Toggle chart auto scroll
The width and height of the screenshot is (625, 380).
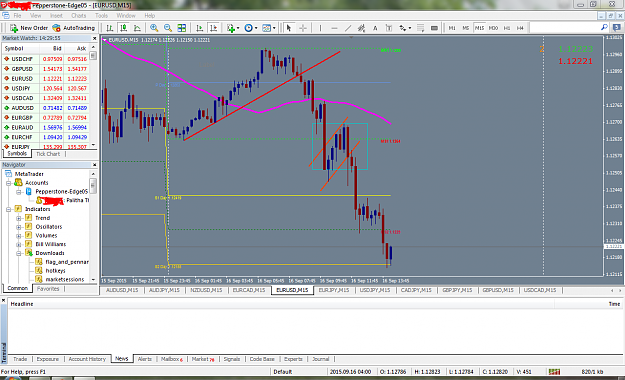(200, 28)
